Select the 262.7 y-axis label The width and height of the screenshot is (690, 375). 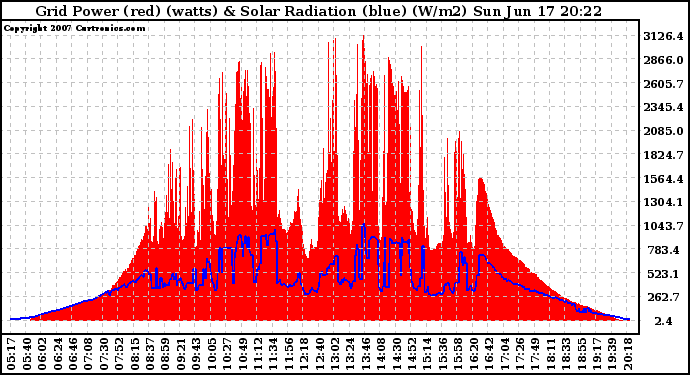pos(663,298)
